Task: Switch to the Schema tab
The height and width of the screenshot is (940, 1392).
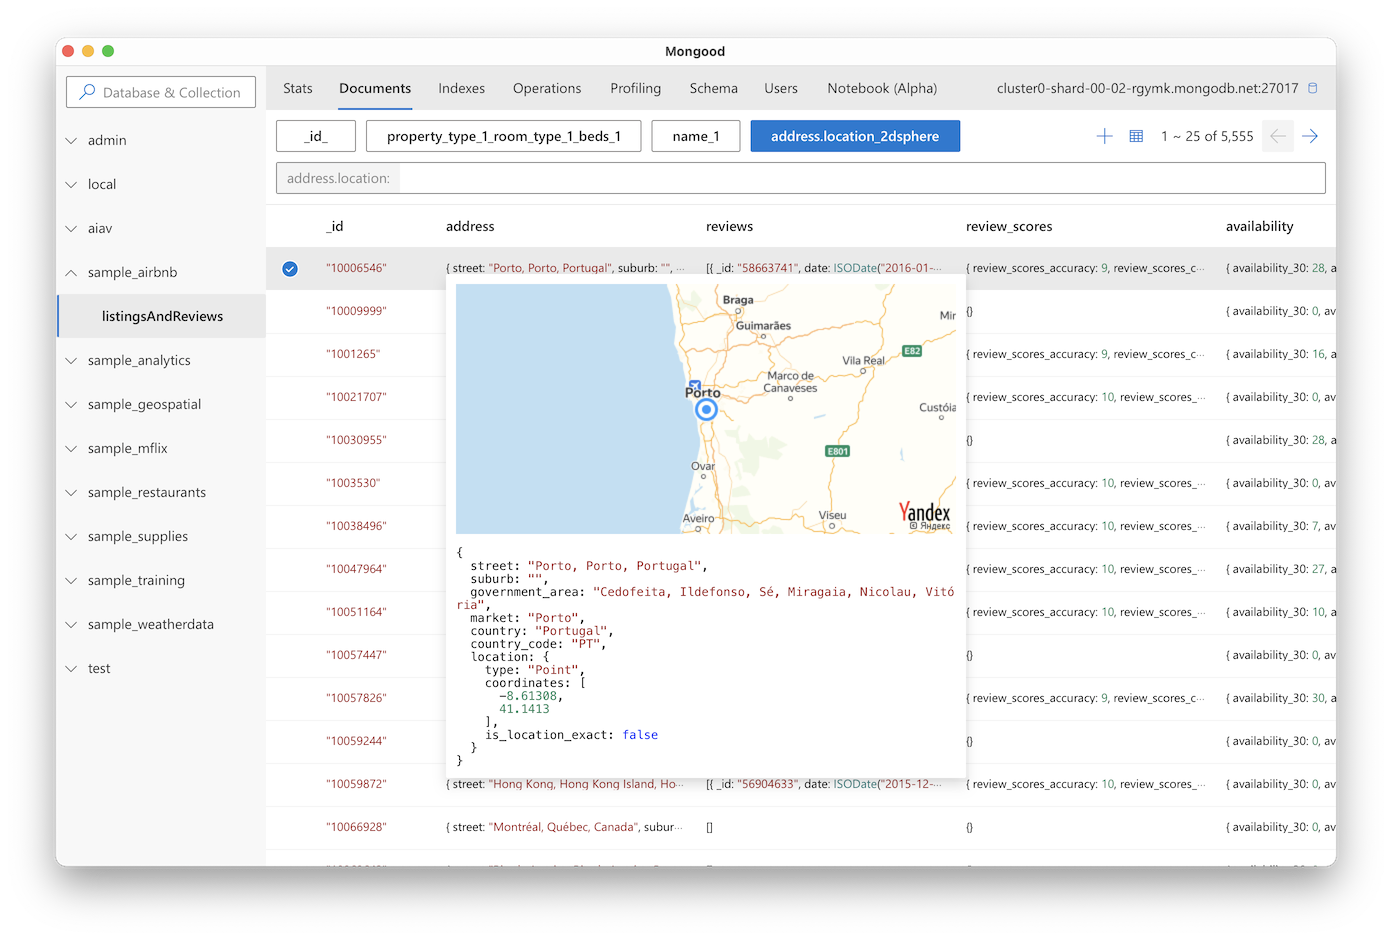Action: pos(714,88)
